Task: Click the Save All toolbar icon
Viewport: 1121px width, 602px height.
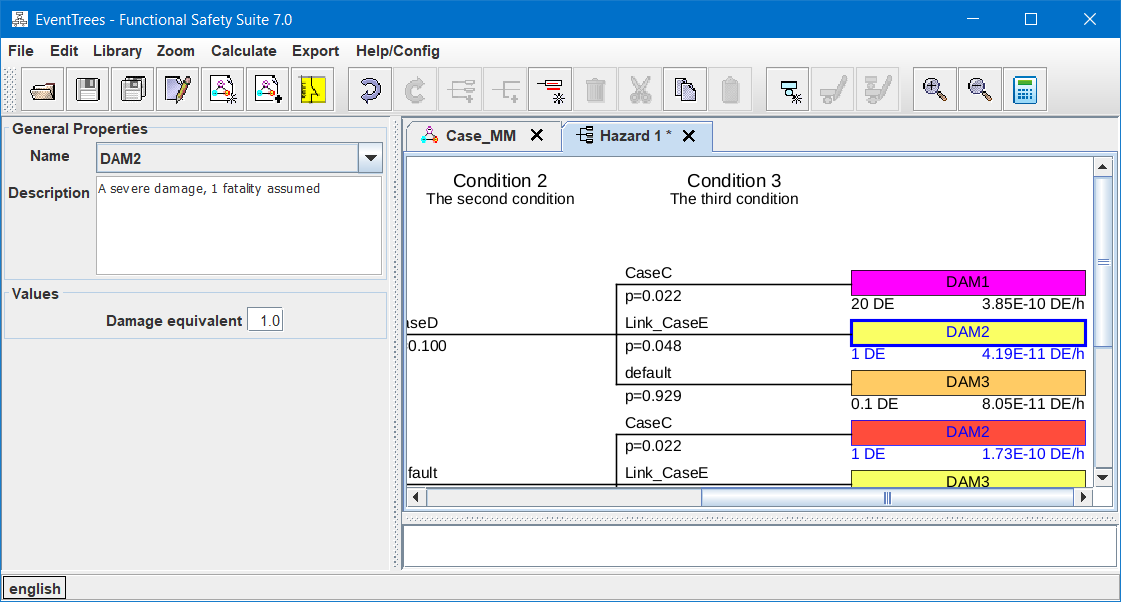Action: 133,90
